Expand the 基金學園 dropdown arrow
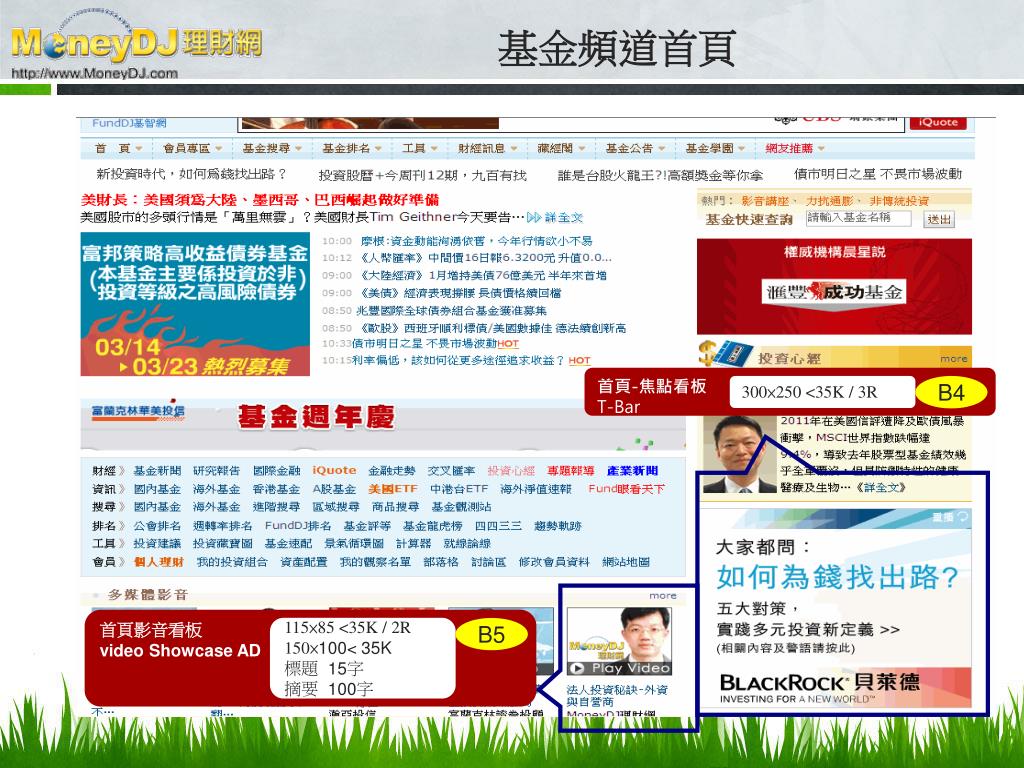1024x768 pixels. 741,149
